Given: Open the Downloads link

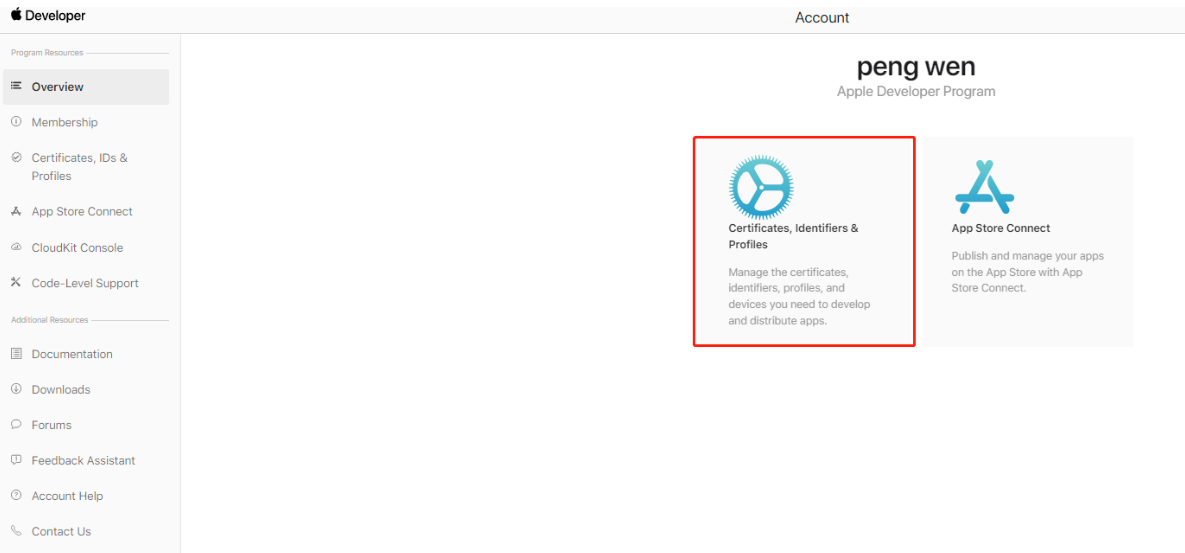Looking at the screenshot, I should [x=60, y=390].
